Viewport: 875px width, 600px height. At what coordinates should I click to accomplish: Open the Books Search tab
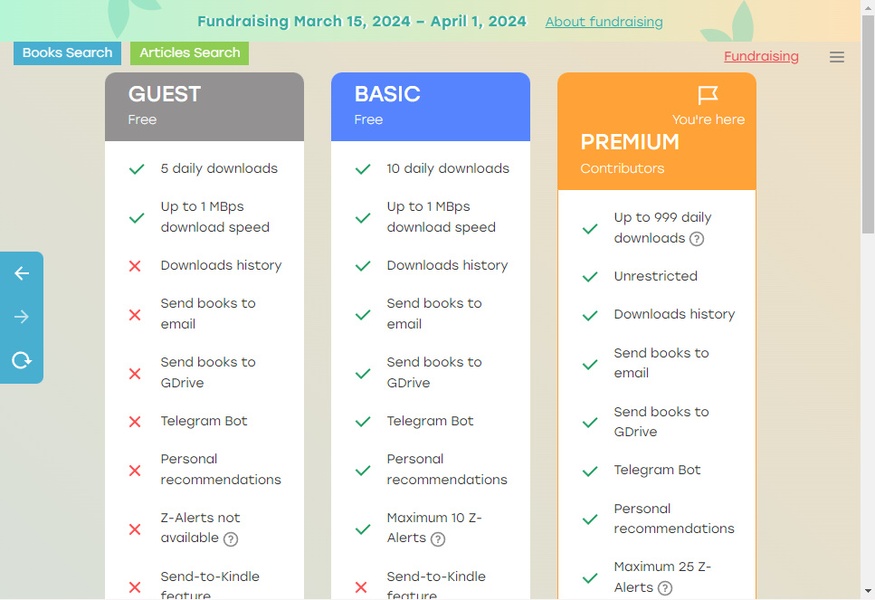coord(67,53)
